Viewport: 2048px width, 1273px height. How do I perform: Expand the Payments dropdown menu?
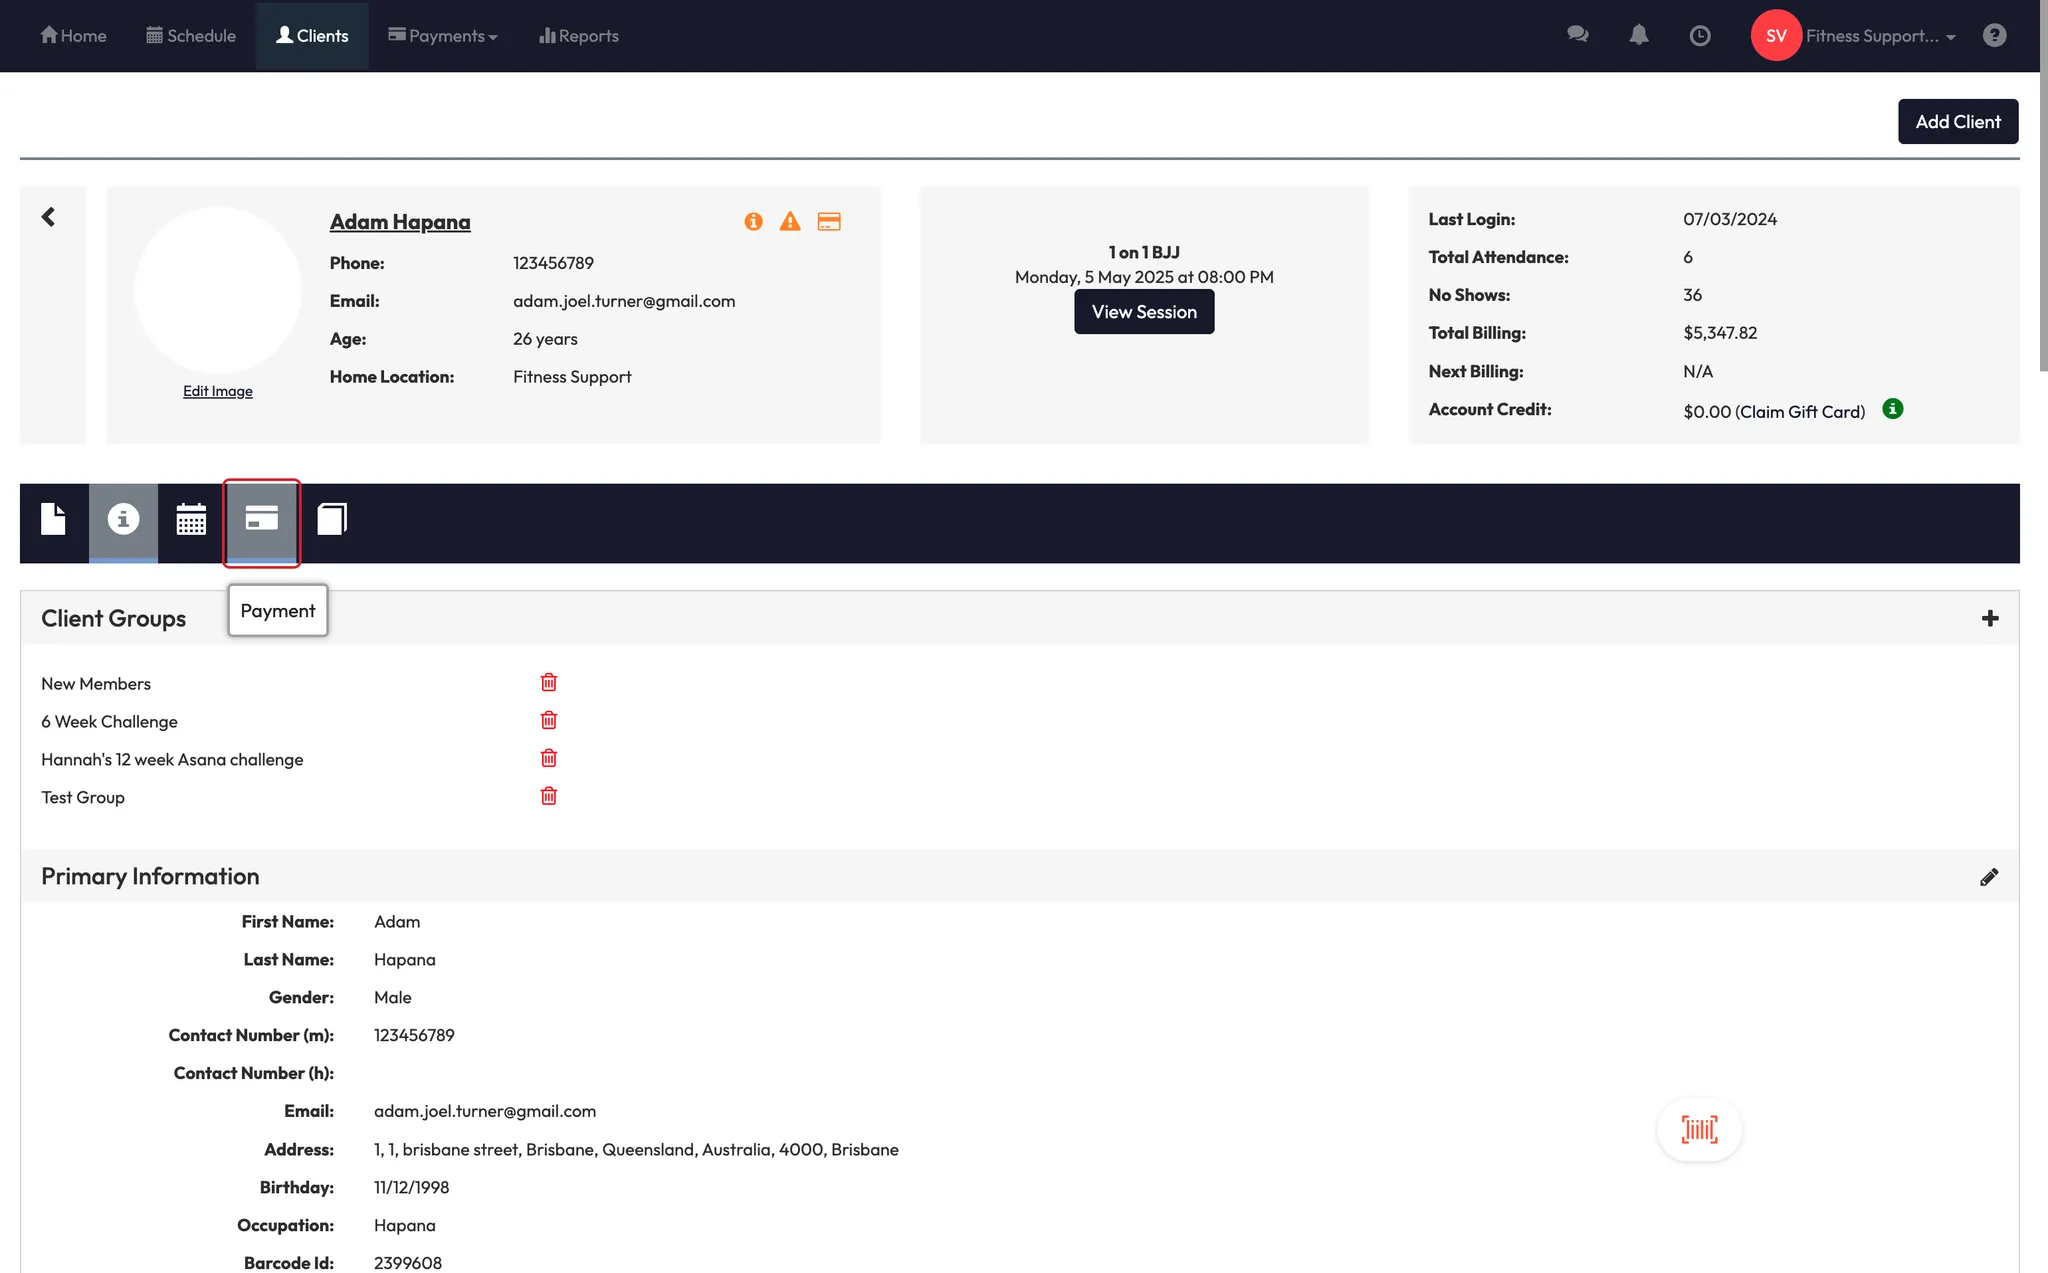[x=443, y=36]
